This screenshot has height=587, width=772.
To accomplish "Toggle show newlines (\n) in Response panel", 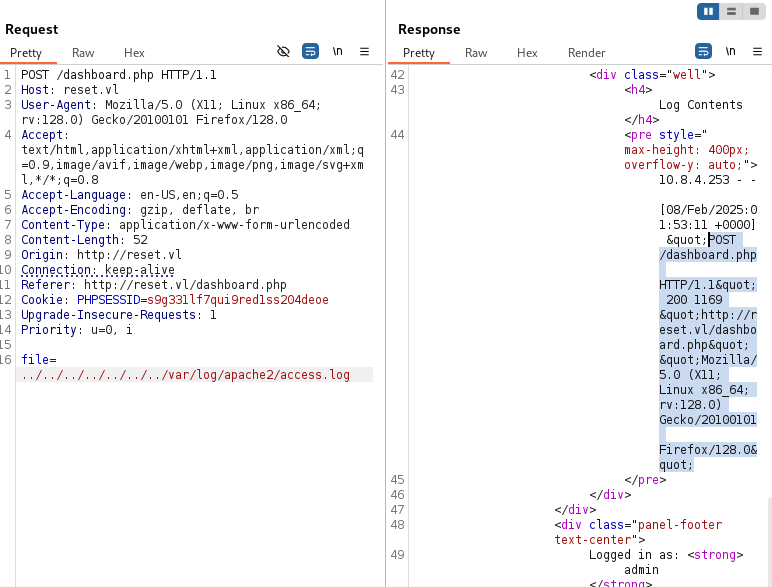I will (x=730, y=51).
